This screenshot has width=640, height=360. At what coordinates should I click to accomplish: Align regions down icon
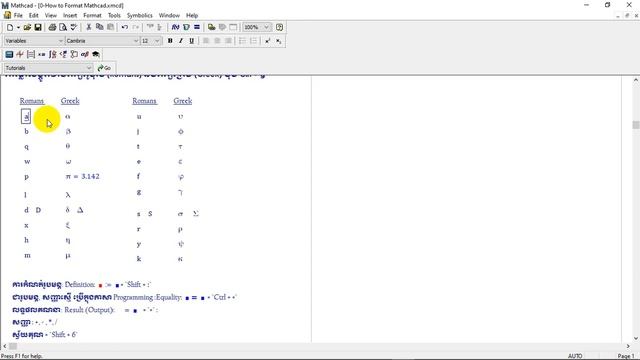[x=160, y=27]
